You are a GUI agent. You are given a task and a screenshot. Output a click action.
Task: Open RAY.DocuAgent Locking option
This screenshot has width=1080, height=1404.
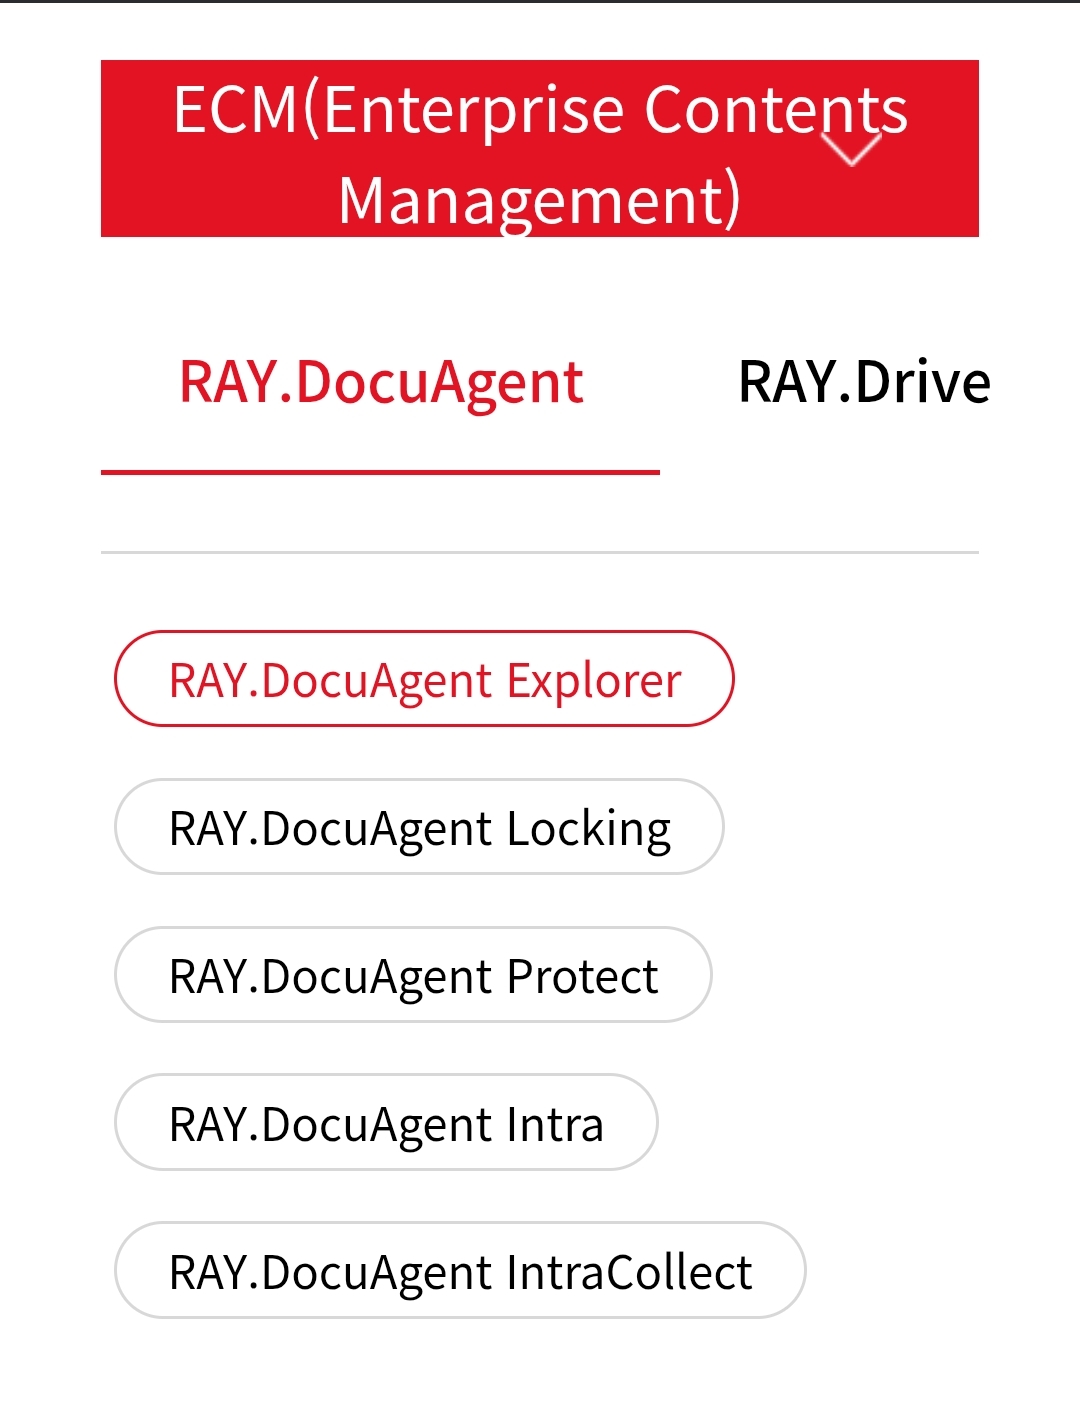coord(419,827)
